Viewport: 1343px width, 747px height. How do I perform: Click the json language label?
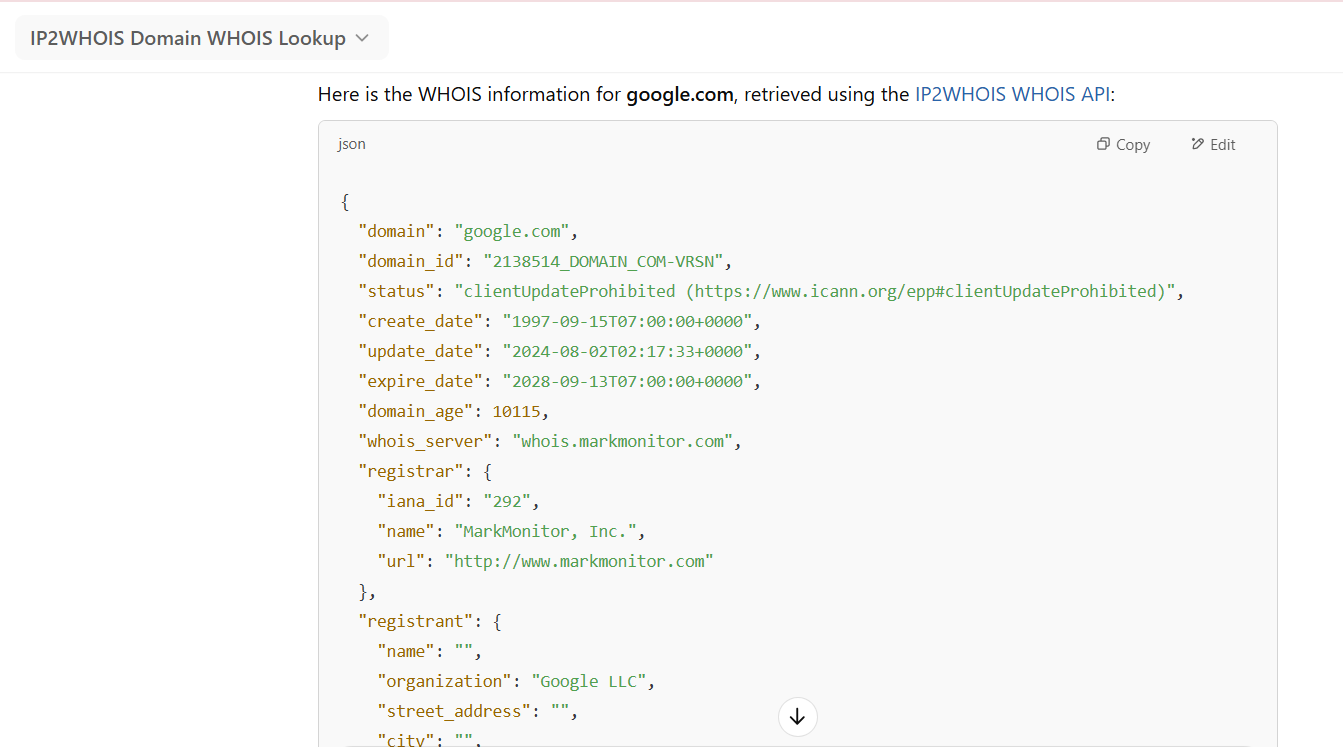[x=352, y=144]
